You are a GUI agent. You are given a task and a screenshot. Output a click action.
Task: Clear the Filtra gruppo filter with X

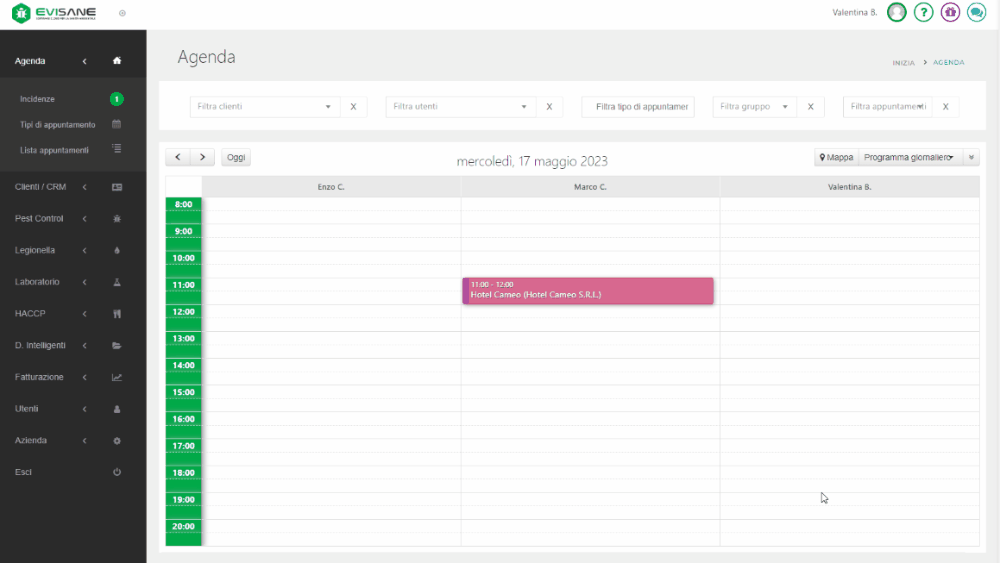(810, 106)
